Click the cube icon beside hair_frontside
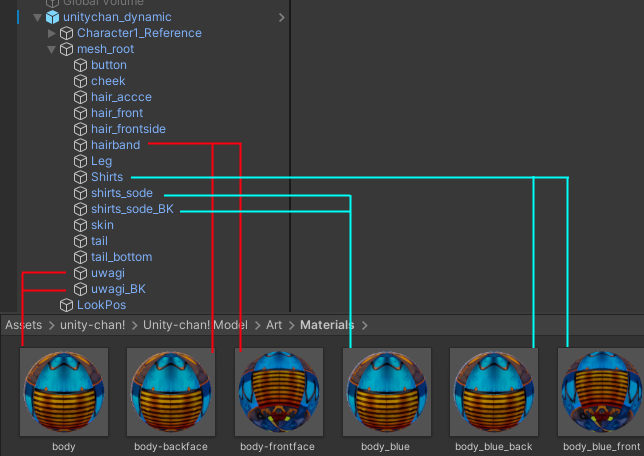 (x=80, y=129)
